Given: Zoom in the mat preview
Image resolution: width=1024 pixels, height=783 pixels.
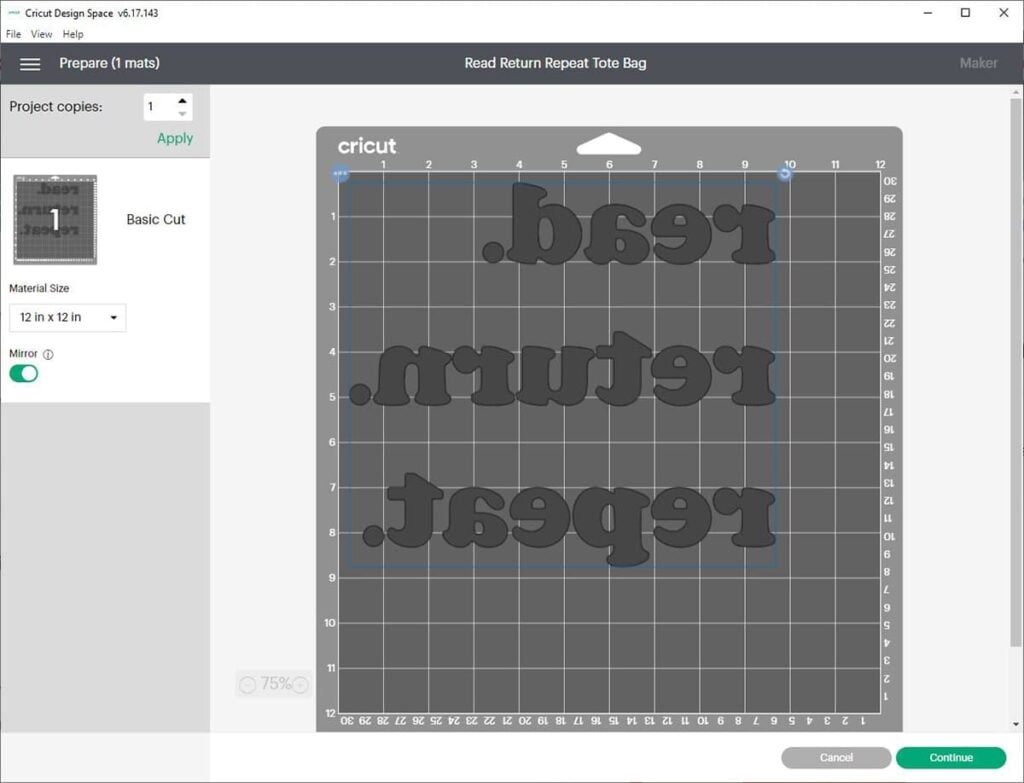Looking at the screenshot, I should (300, 684).
